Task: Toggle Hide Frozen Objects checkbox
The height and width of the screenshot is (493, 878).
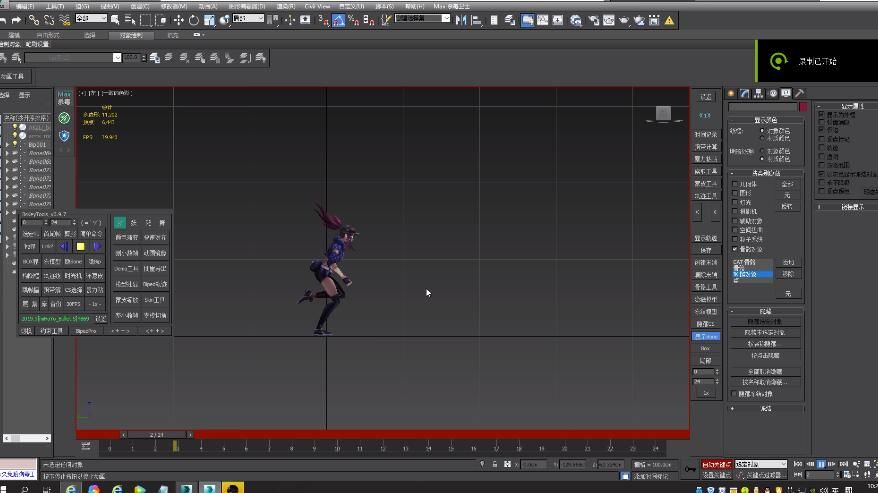Action: click(x=735, y=394)
